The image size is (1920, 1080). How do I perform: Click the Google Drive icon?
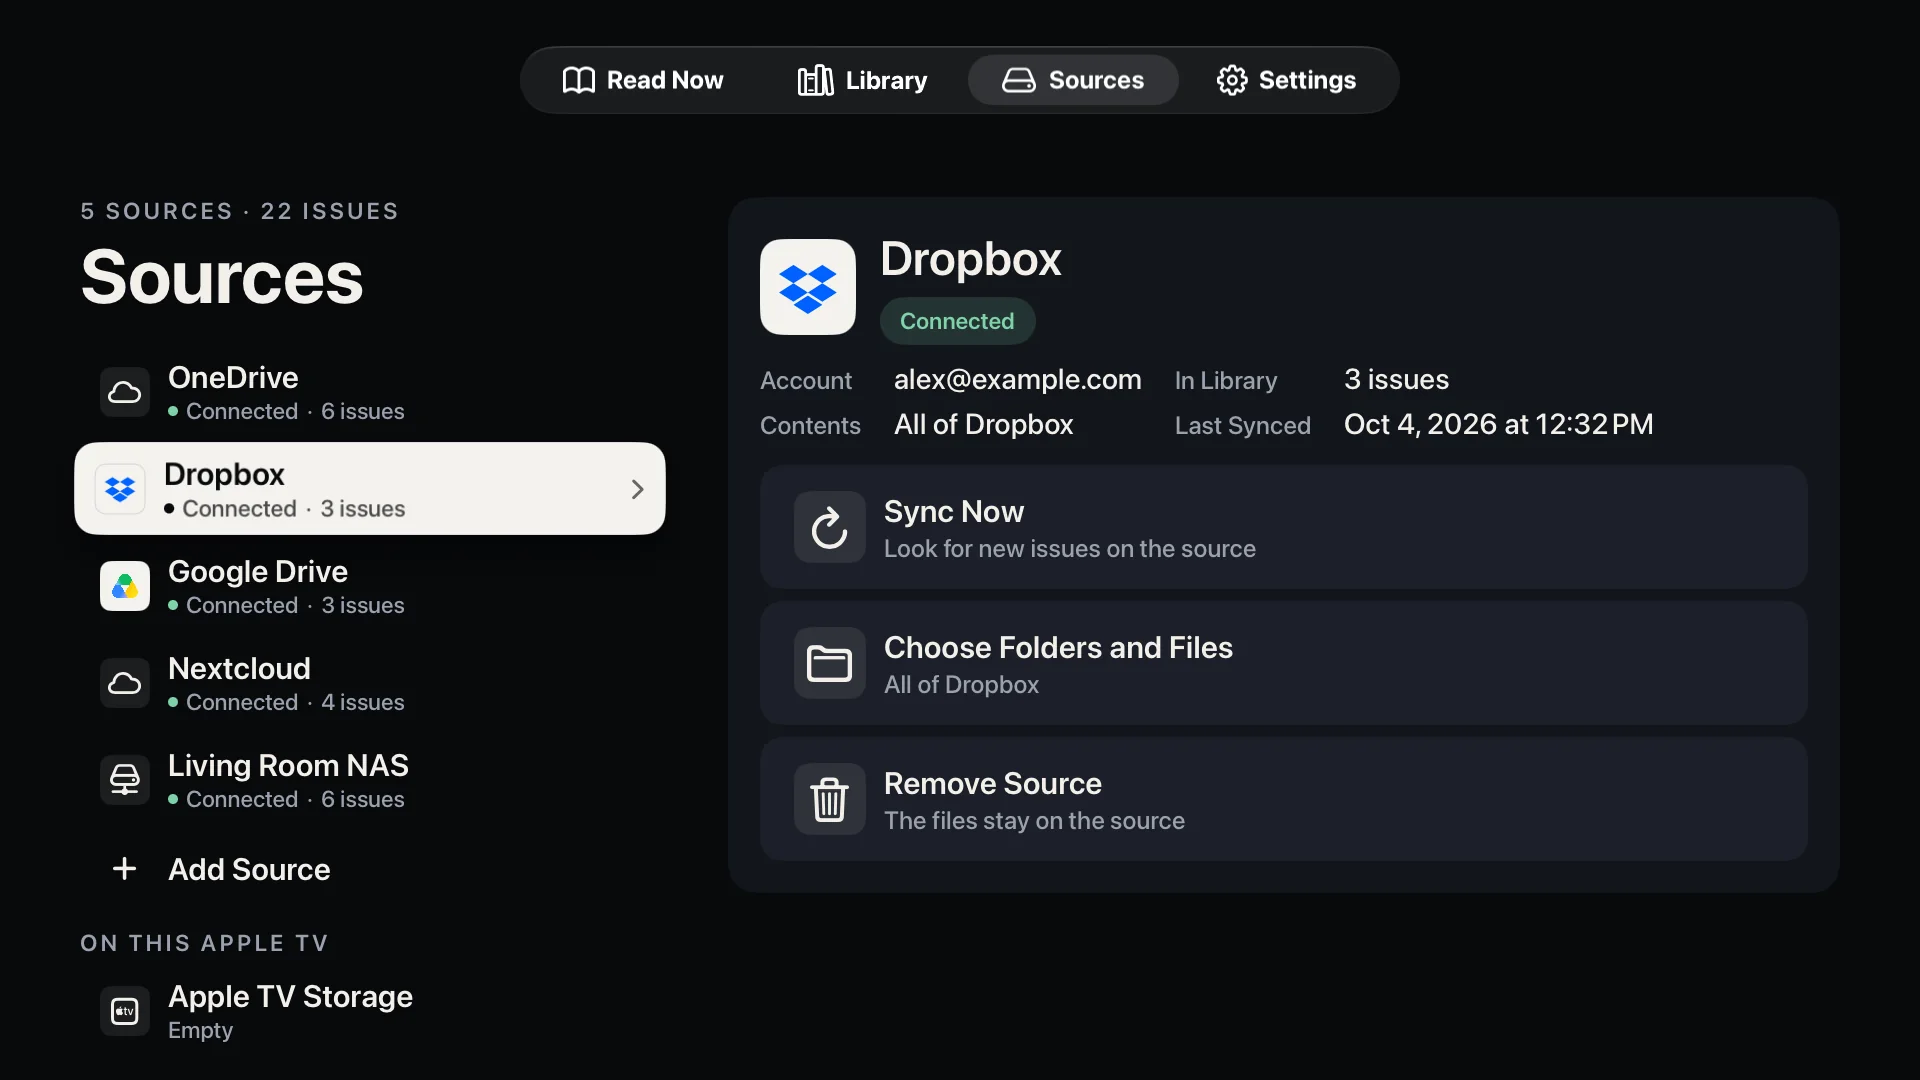[125, 586]
